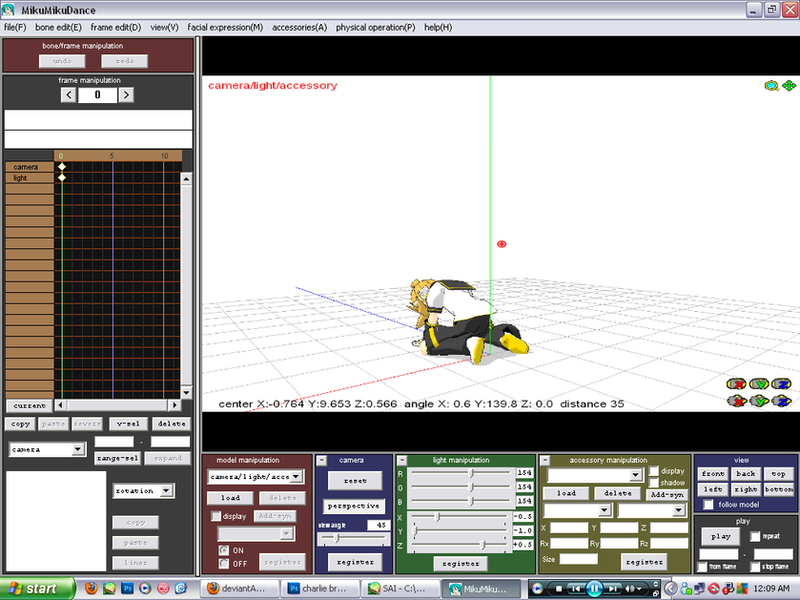This screenshot has height=600, width=800.
Task: Open the physical operation(P) menu
Action: click(376, 28)
